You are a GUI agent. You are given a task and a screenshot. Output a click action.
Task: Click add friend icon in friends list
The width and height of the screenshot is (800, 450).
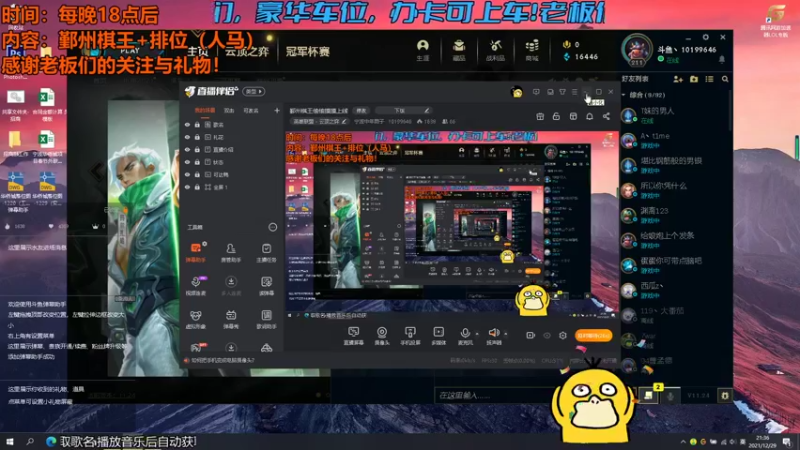click(x=678, y=79)
